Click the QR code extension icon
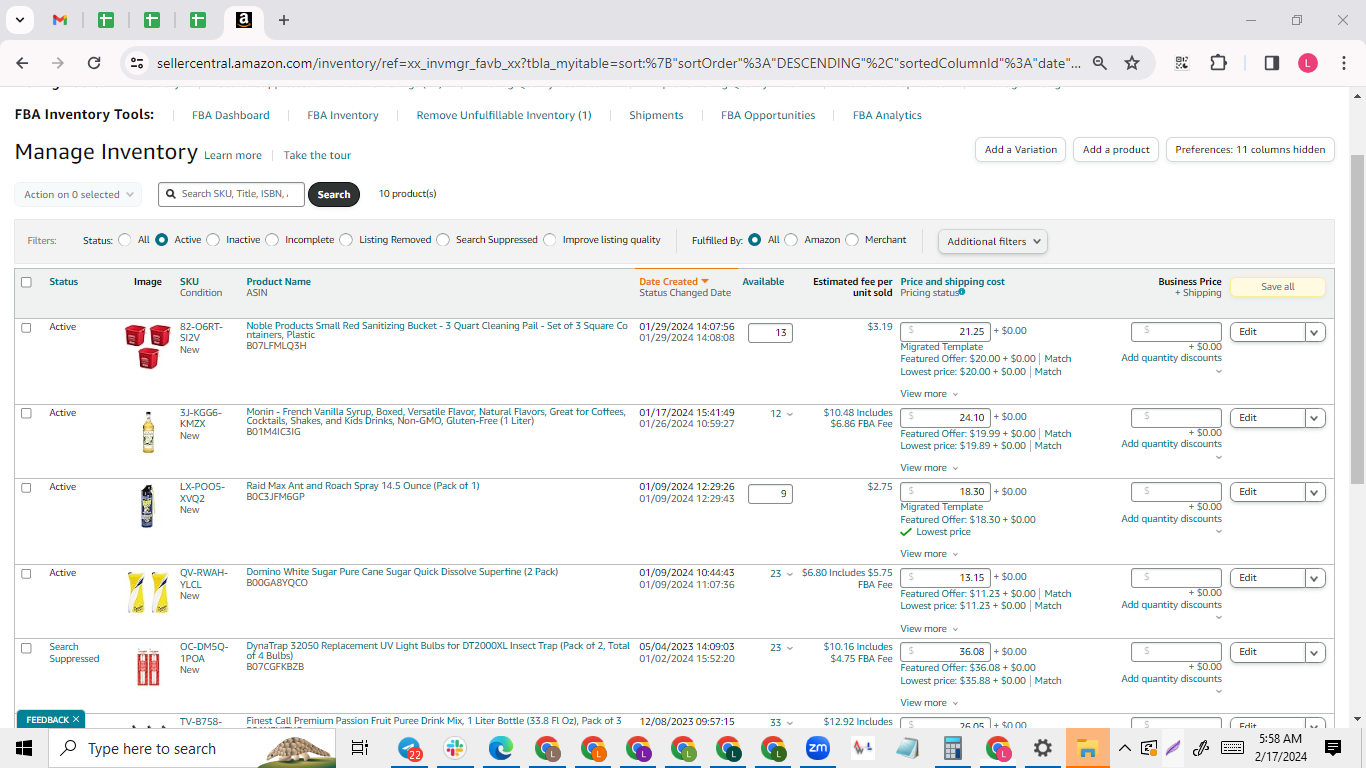Image resolution: width=1366 pixels, height=768 pixels. point(1182,63)
